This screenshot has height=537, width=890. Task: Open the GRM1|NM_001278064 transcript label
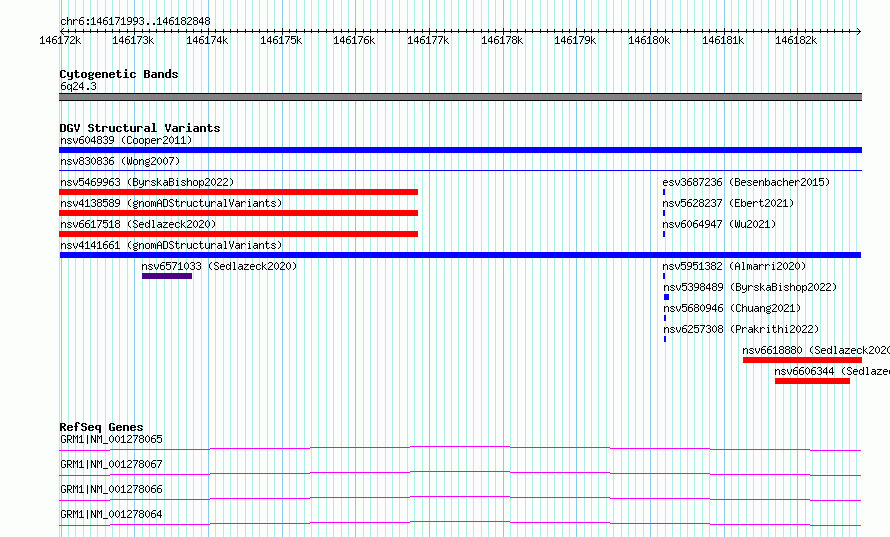(111, 514)
